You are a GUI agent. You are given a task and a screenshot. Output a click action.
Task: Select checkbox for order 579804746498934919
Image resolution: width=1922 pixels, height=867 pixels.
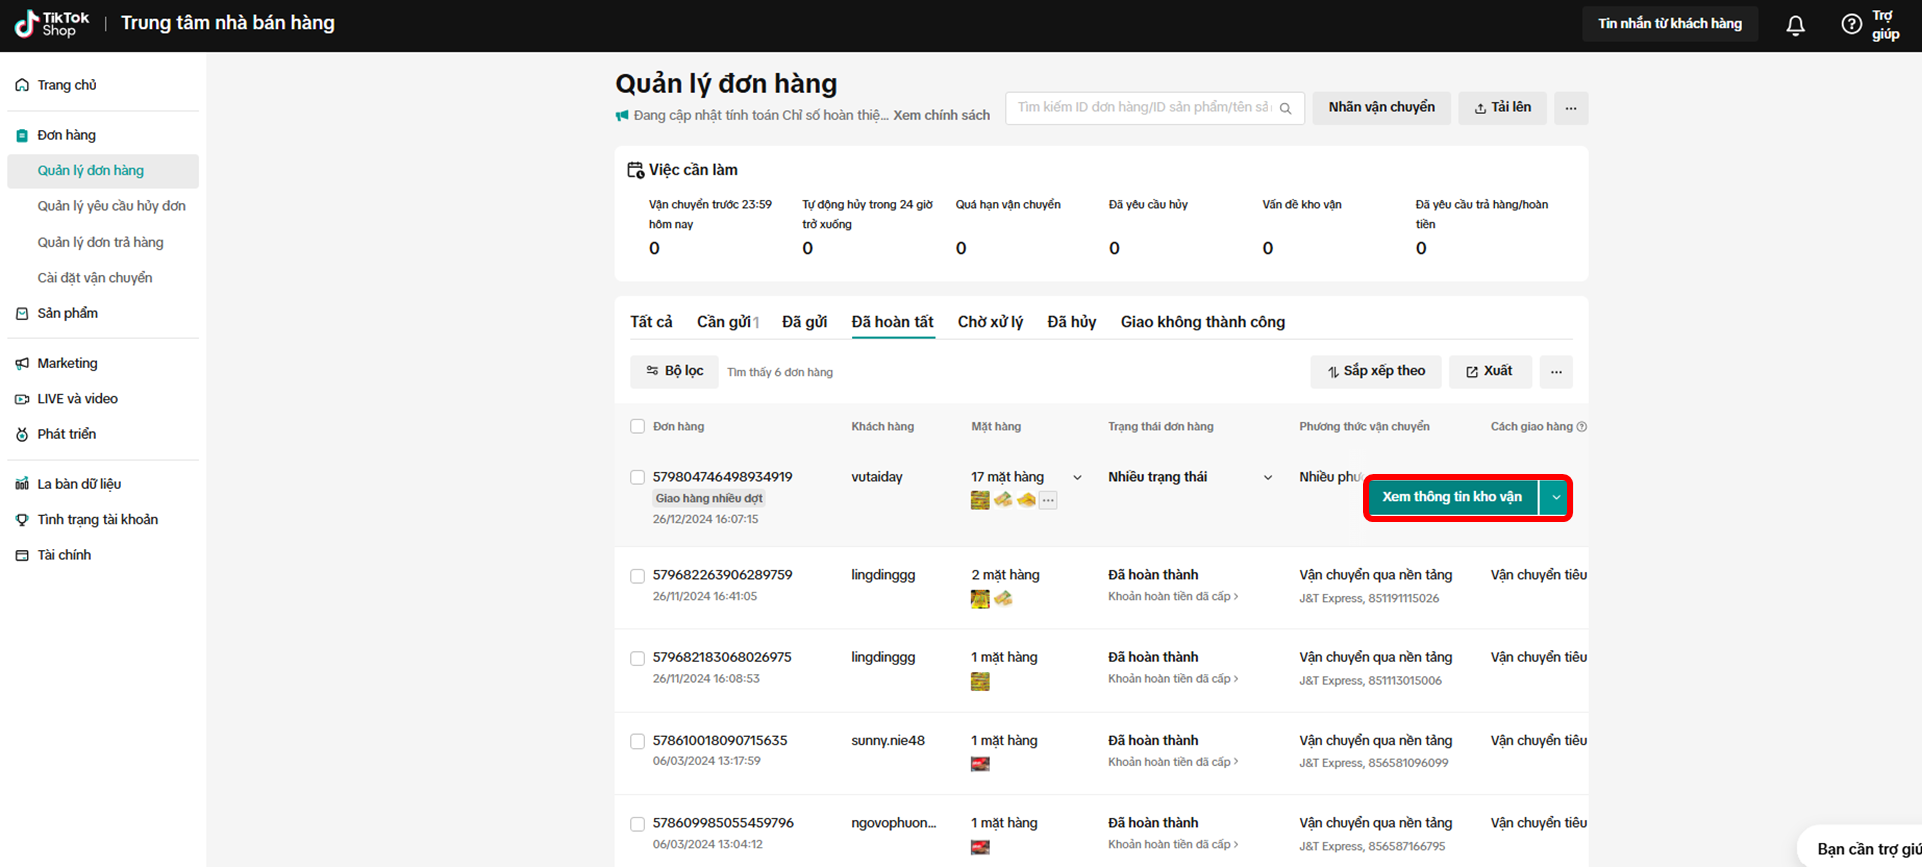click(x=637, y=478)
